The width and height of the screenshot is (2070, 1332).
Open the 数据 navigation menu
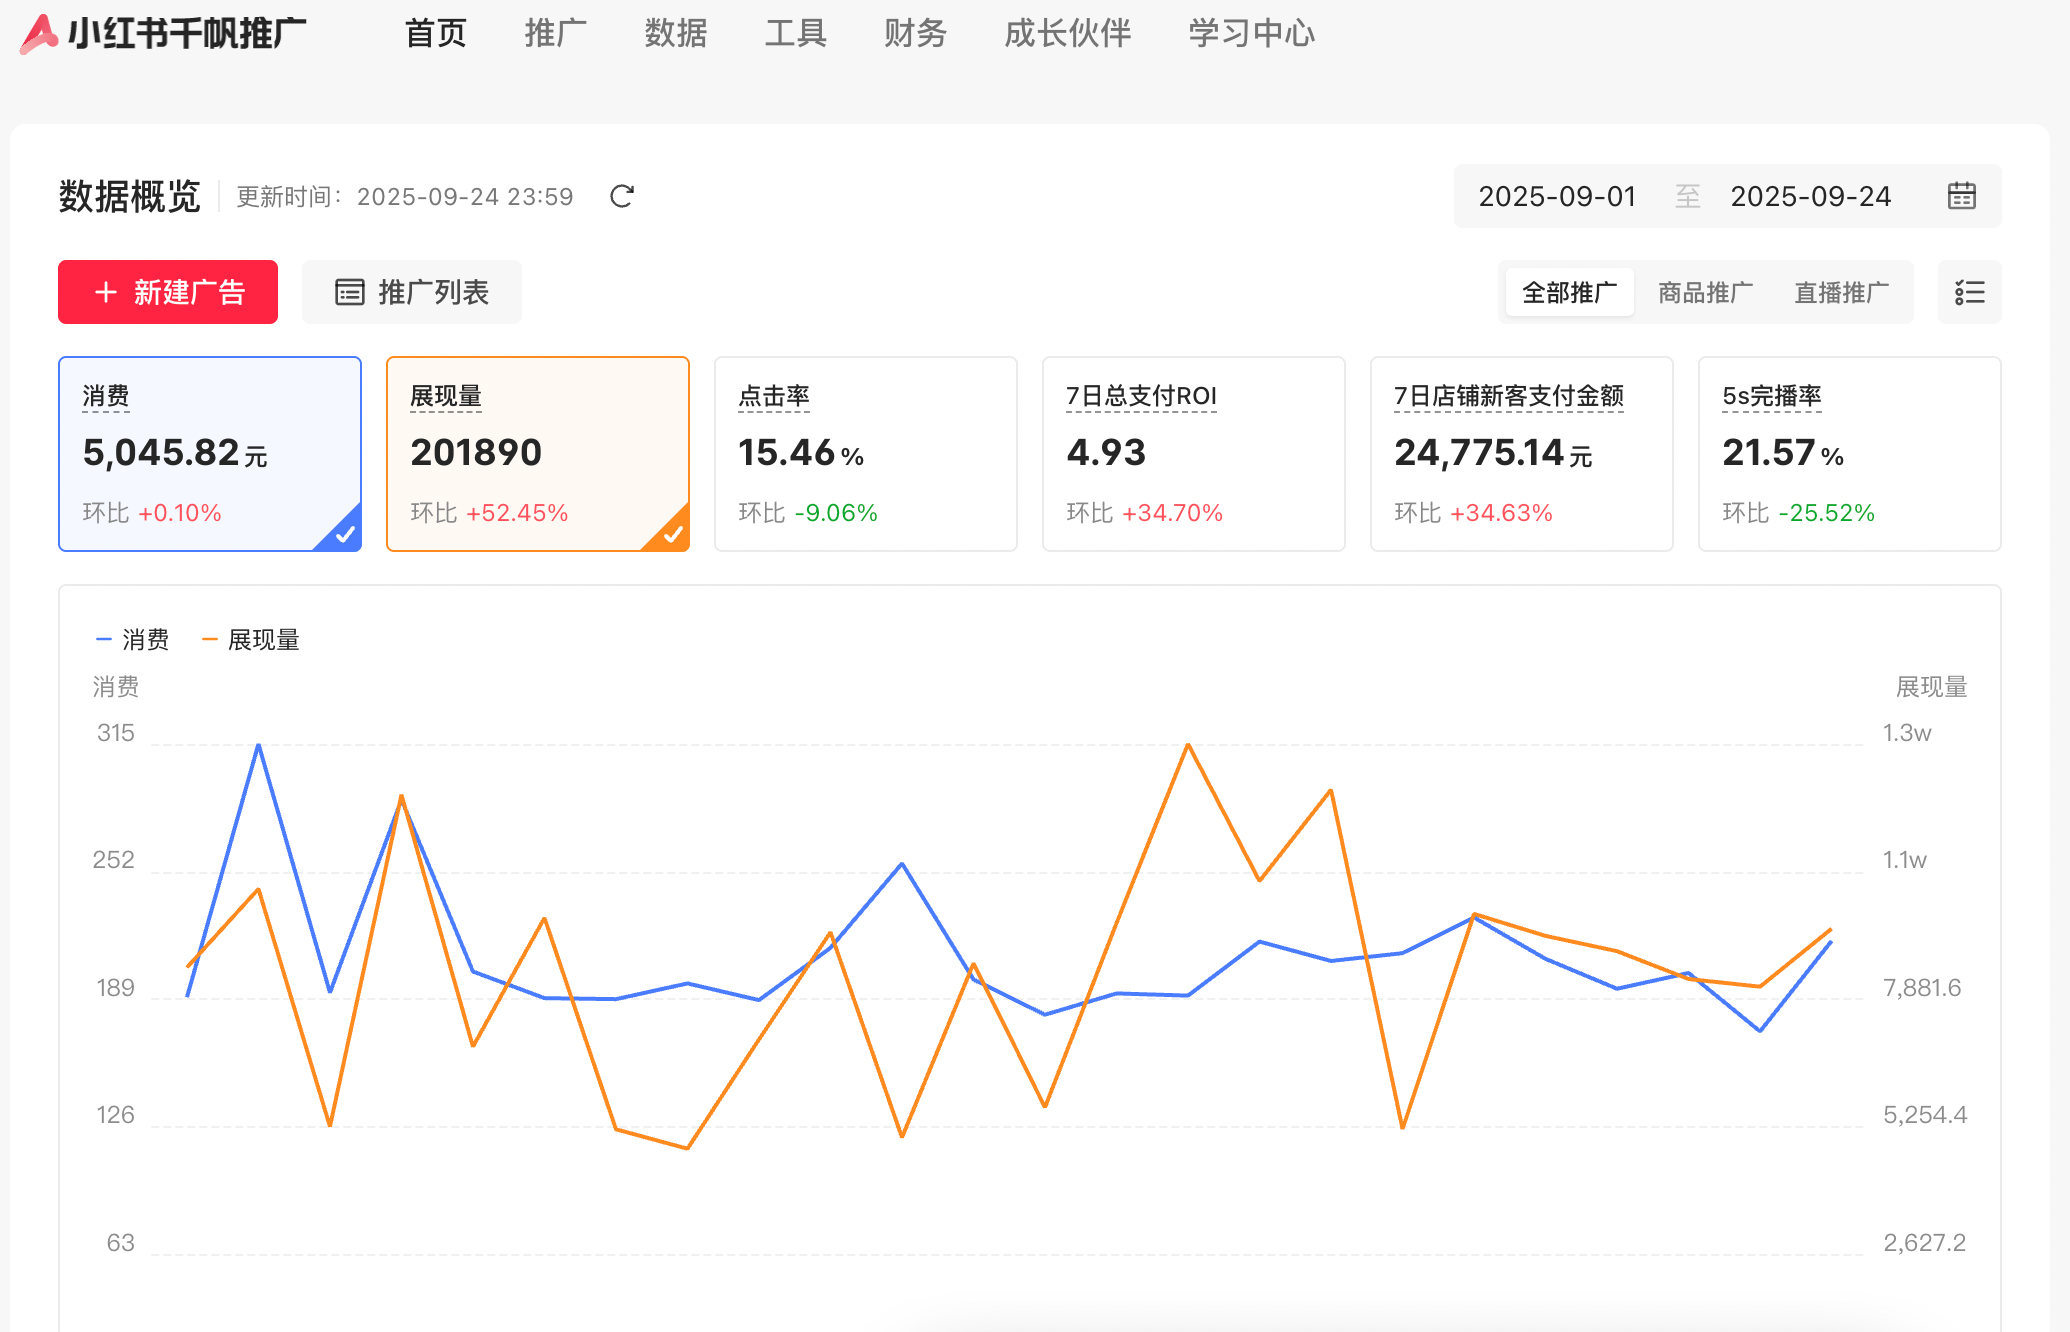tap(675, 34)
